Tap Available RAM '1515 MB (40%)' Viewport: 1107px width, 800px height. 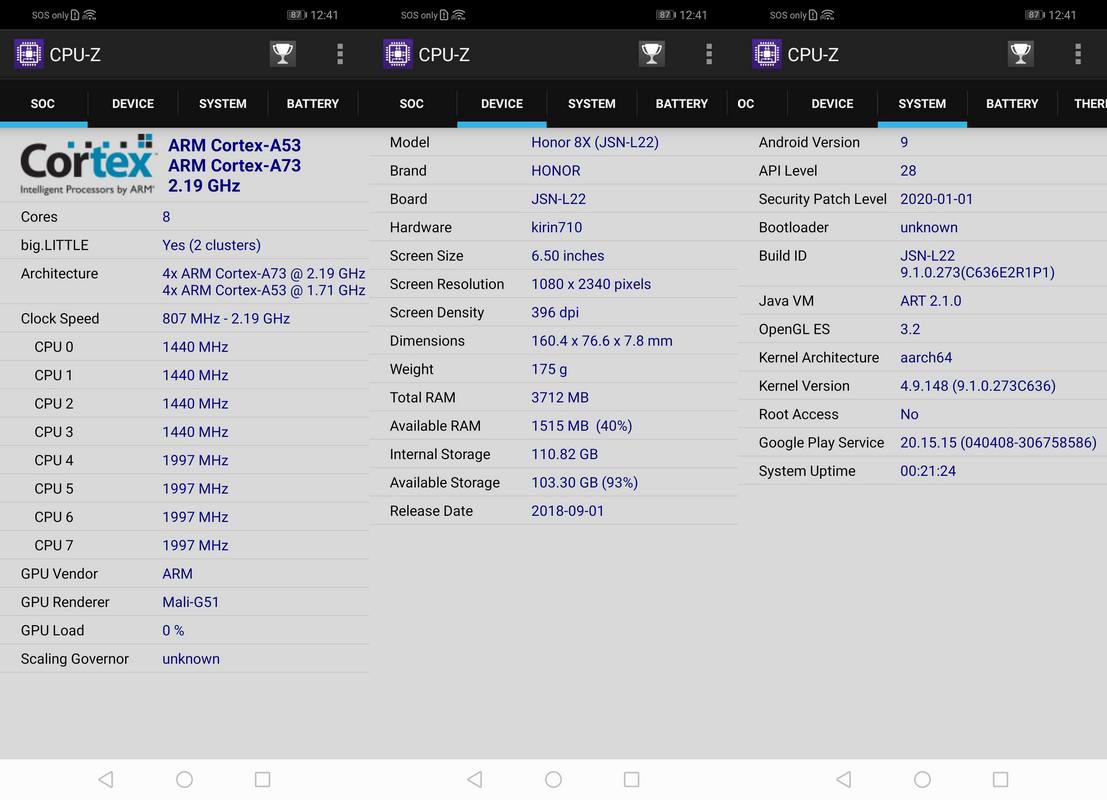click(582, 426)
